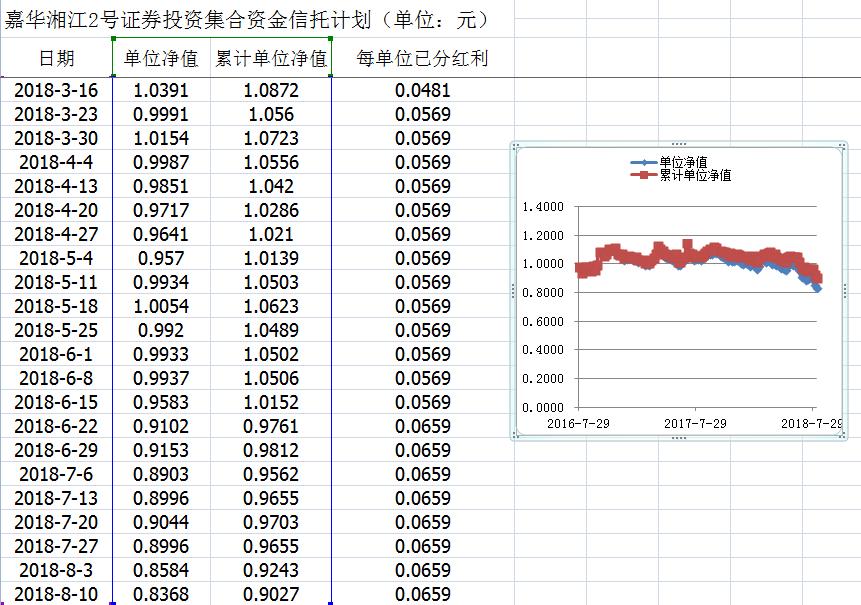Click the cumulative value cell 1.0502
The height and width of the screenshot is (605, 861).
click(271, 354)
